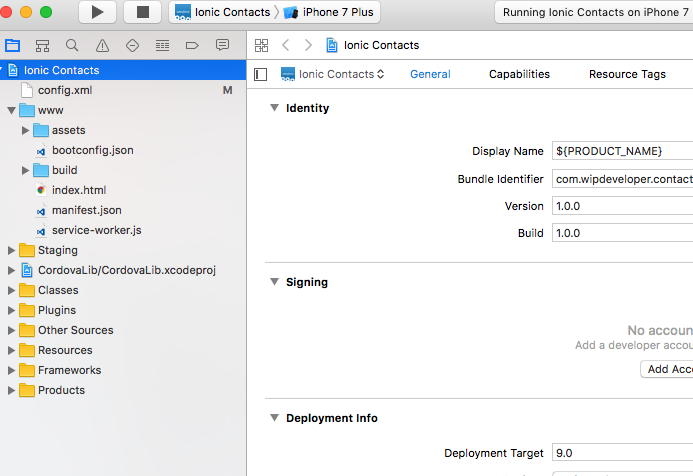Switch to the Capabilities tab
The image size is (693, 476).
(x=519, y=74)
